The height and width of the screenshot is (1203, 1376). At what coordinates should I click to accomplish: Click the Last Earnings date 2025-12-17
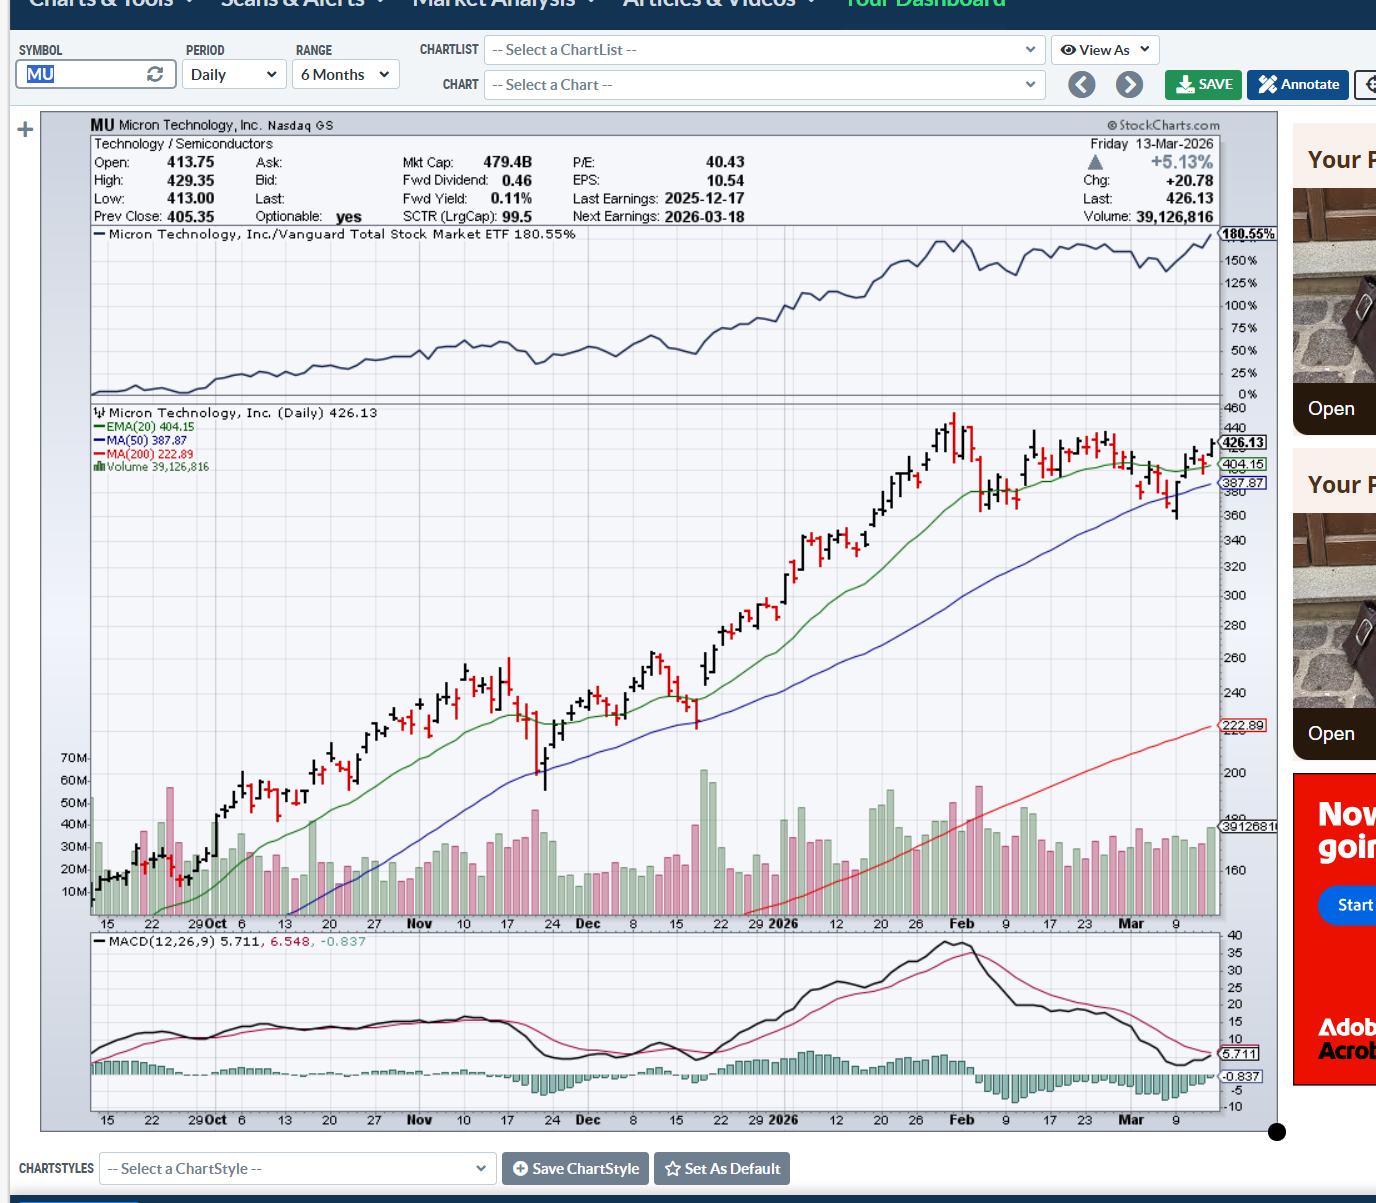pos(704,198)
